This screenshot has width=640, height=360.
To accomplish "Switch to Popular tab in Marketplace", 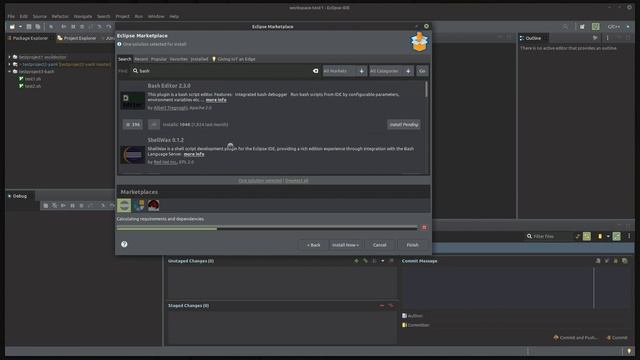I will coord(159,59).
